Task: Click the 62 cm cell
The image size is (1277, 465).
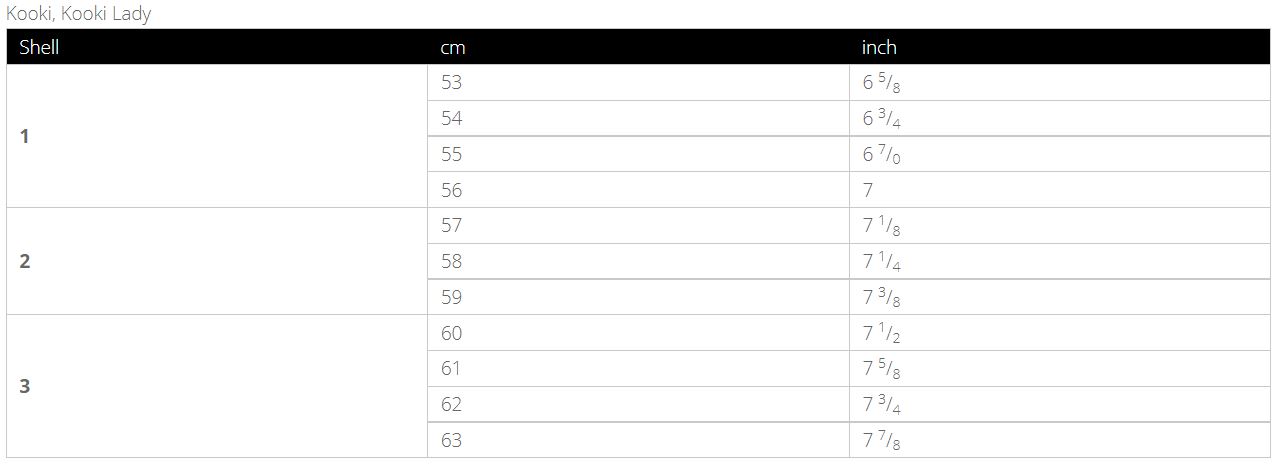Action: [x=452, y=405]
